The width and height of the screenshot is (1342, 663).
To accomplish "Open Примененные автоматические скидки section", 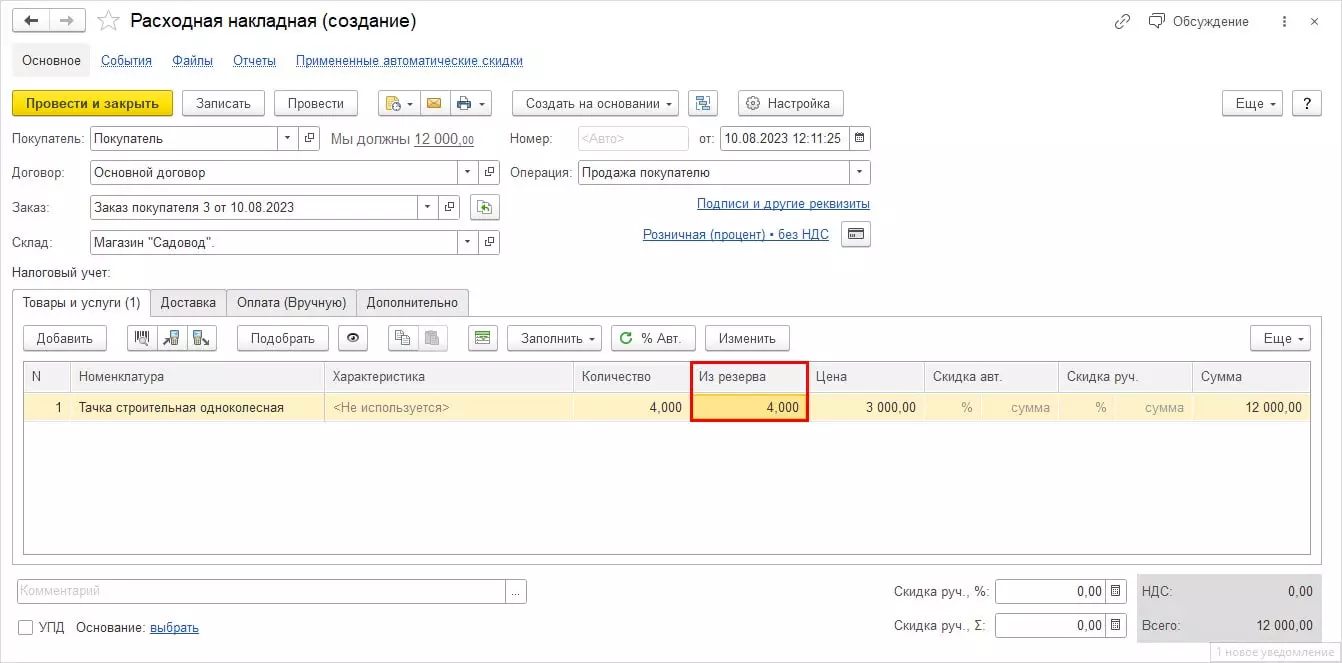I will click(409, 60).
